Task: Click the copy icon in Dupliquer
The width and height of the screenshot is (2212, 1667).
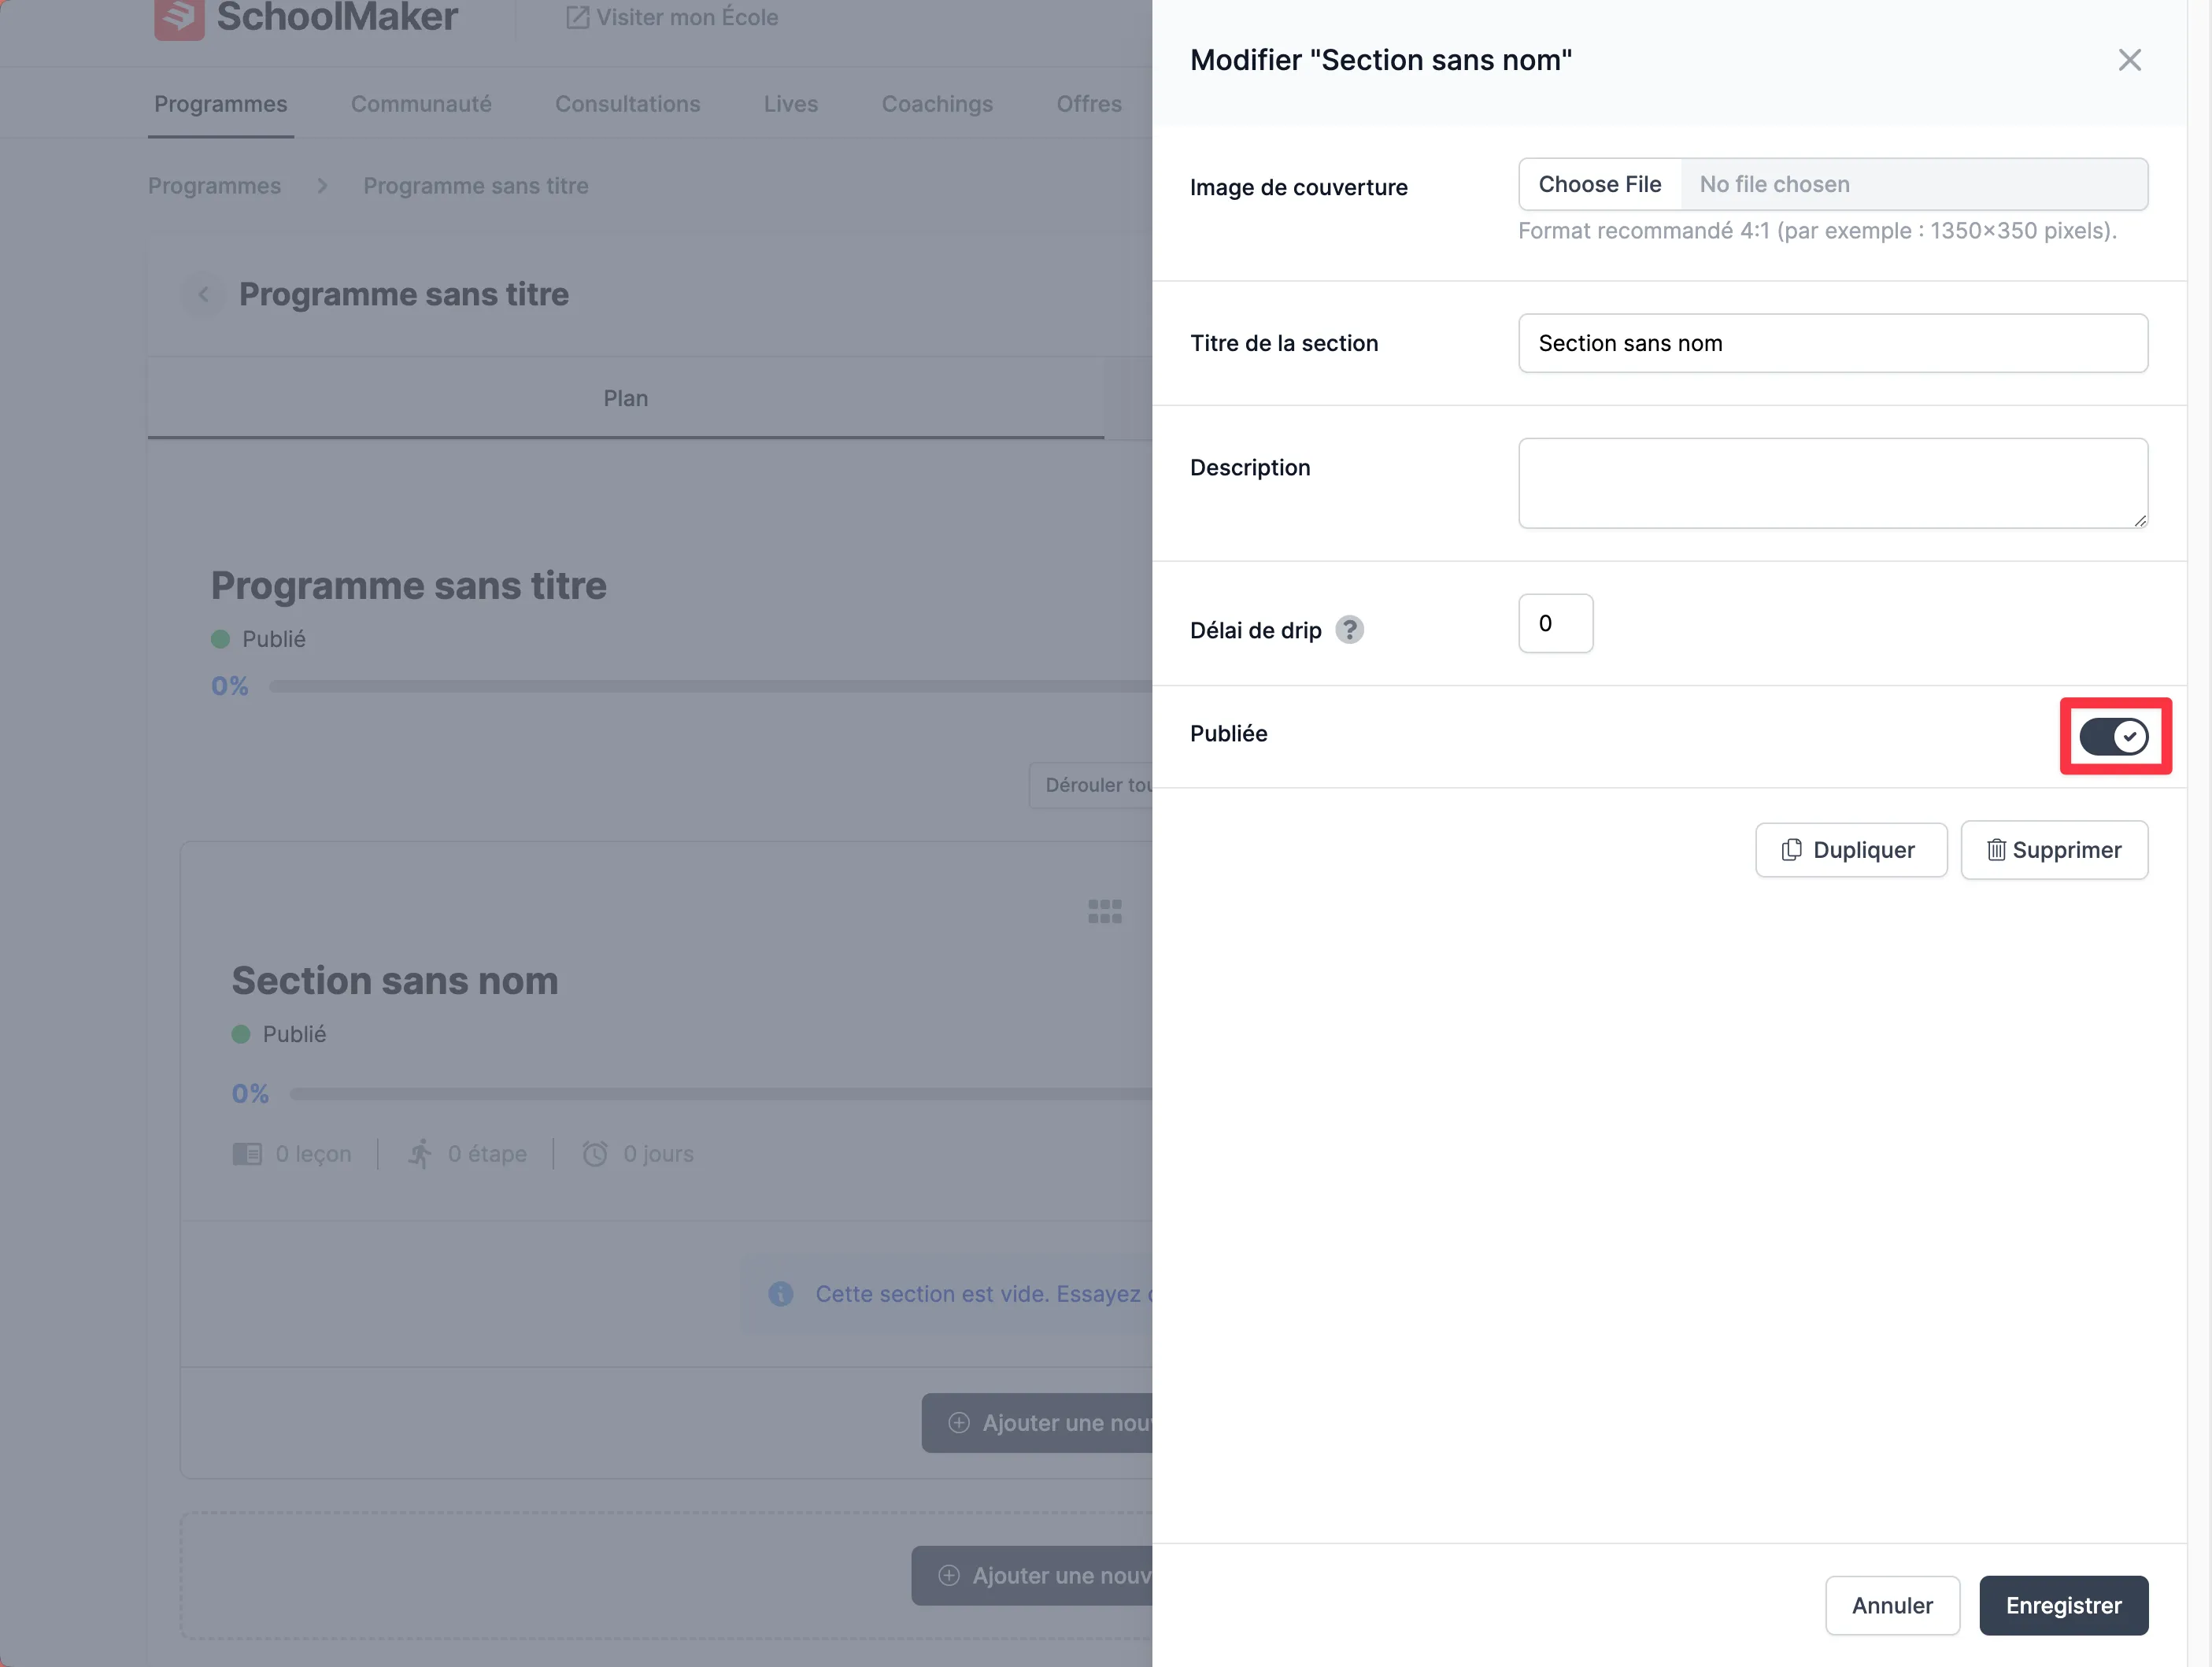Action: [x=1791, y=850]
